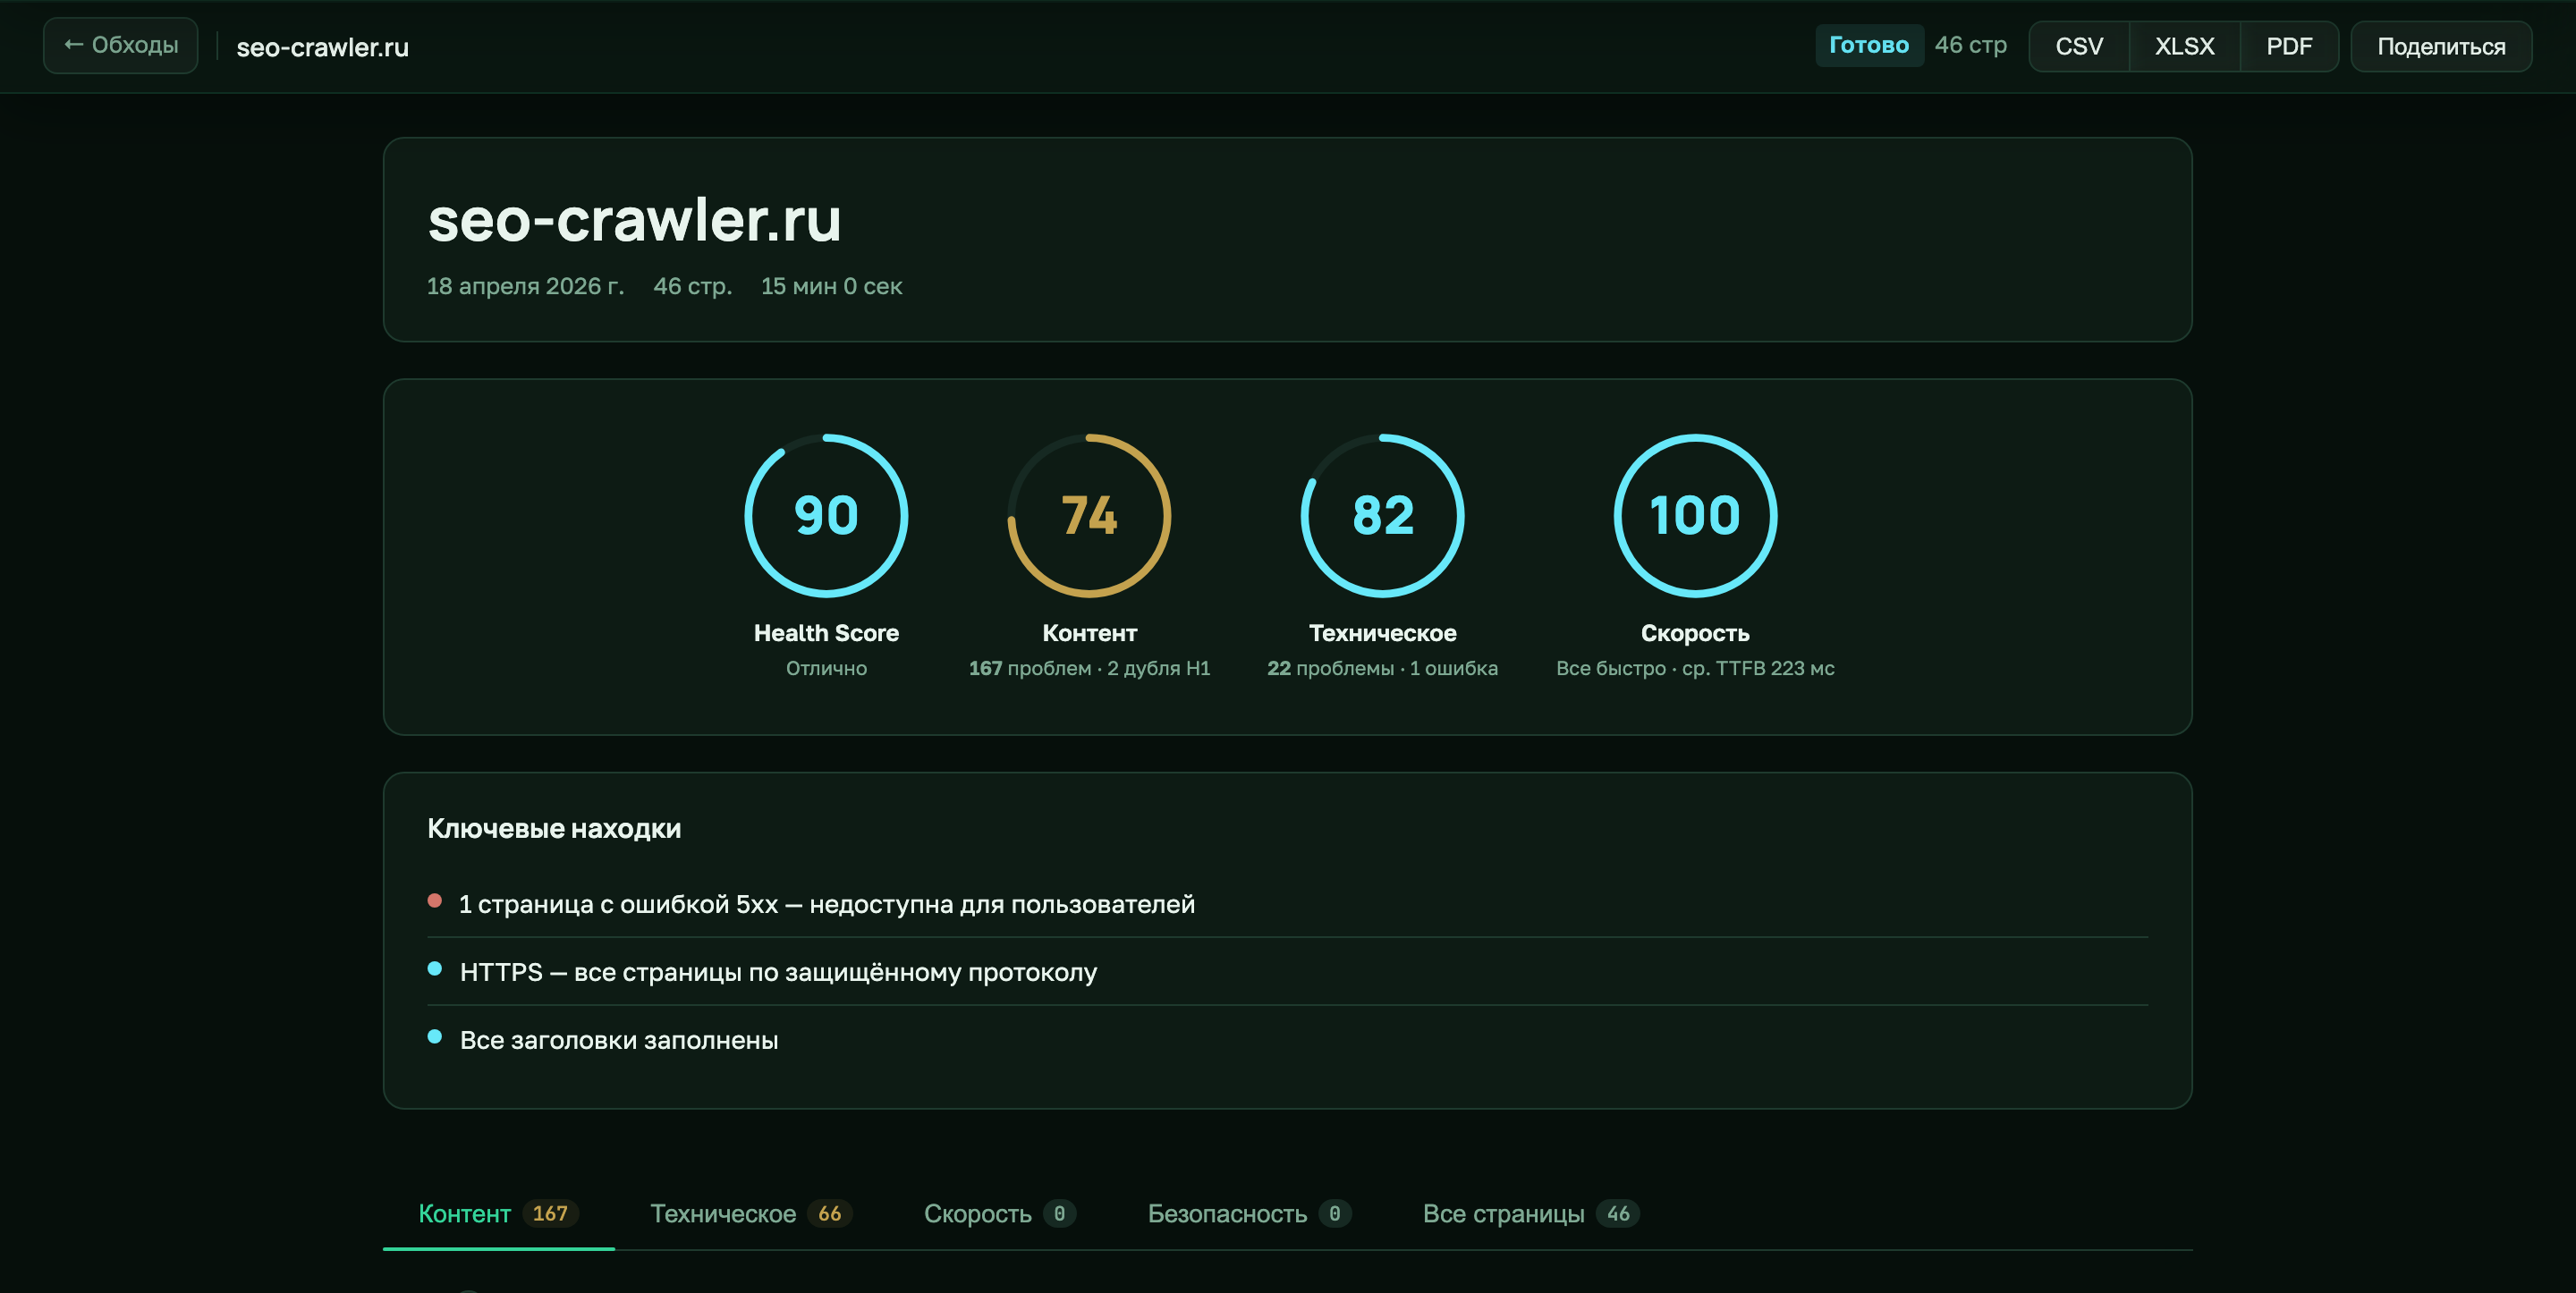Export report as CSV
The width and height of the screenshot is (2576, 1293).
(x=2079, y=46)
